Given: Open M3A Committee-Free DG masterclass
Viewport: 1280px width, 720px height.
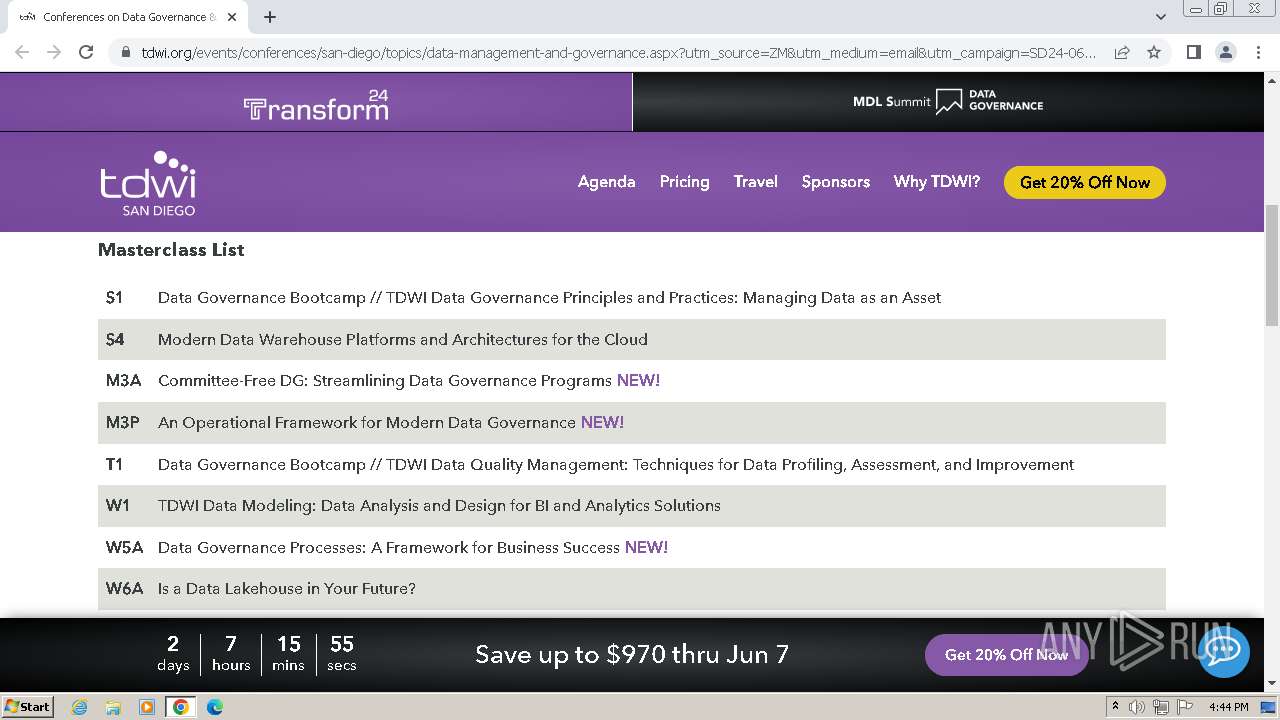Looking at the screenshot, I should [x=385, y=381].
